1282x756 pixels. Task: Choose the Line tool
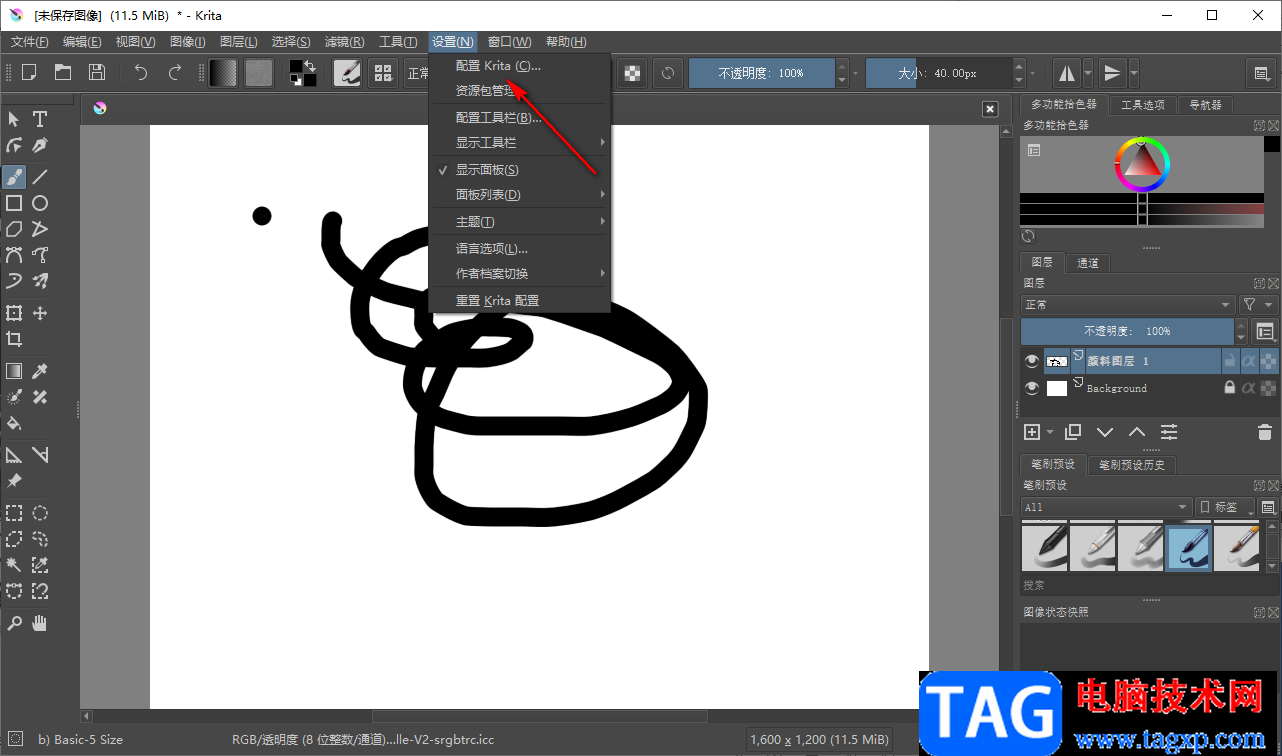coord(40,177)
